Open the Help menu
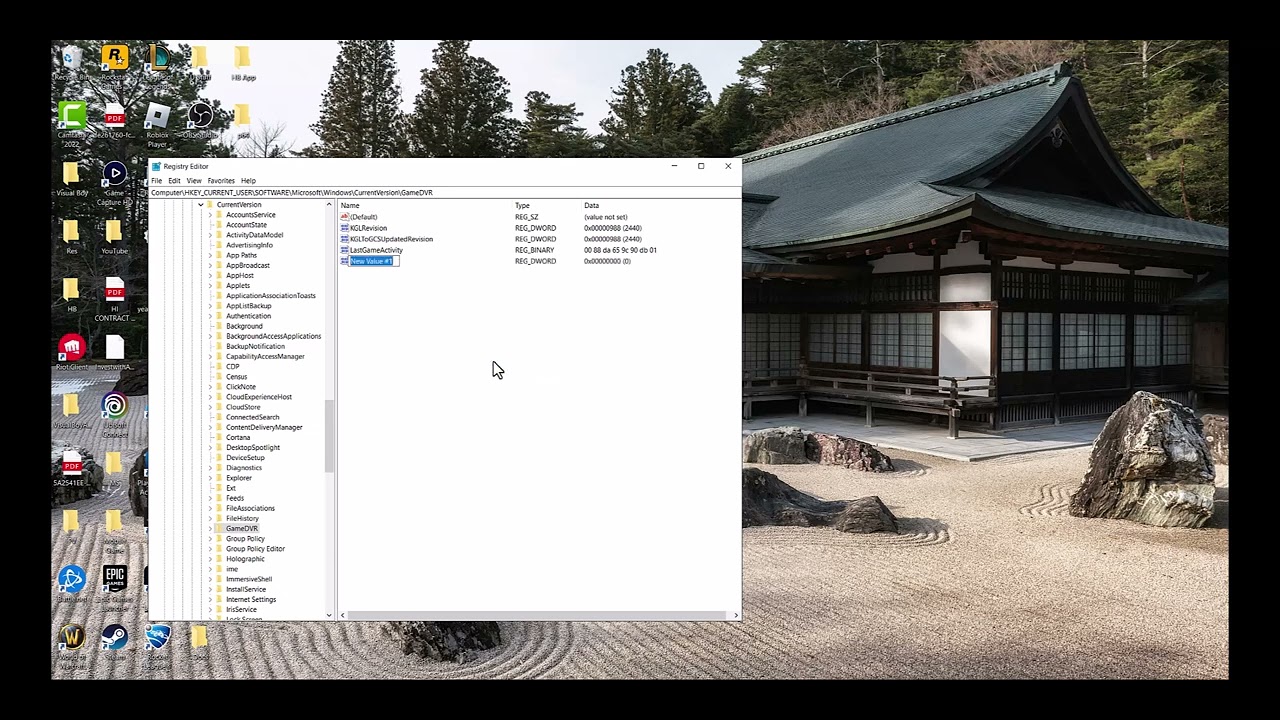The width and height of the screenshot is (1280, 720). click(248, 181)
